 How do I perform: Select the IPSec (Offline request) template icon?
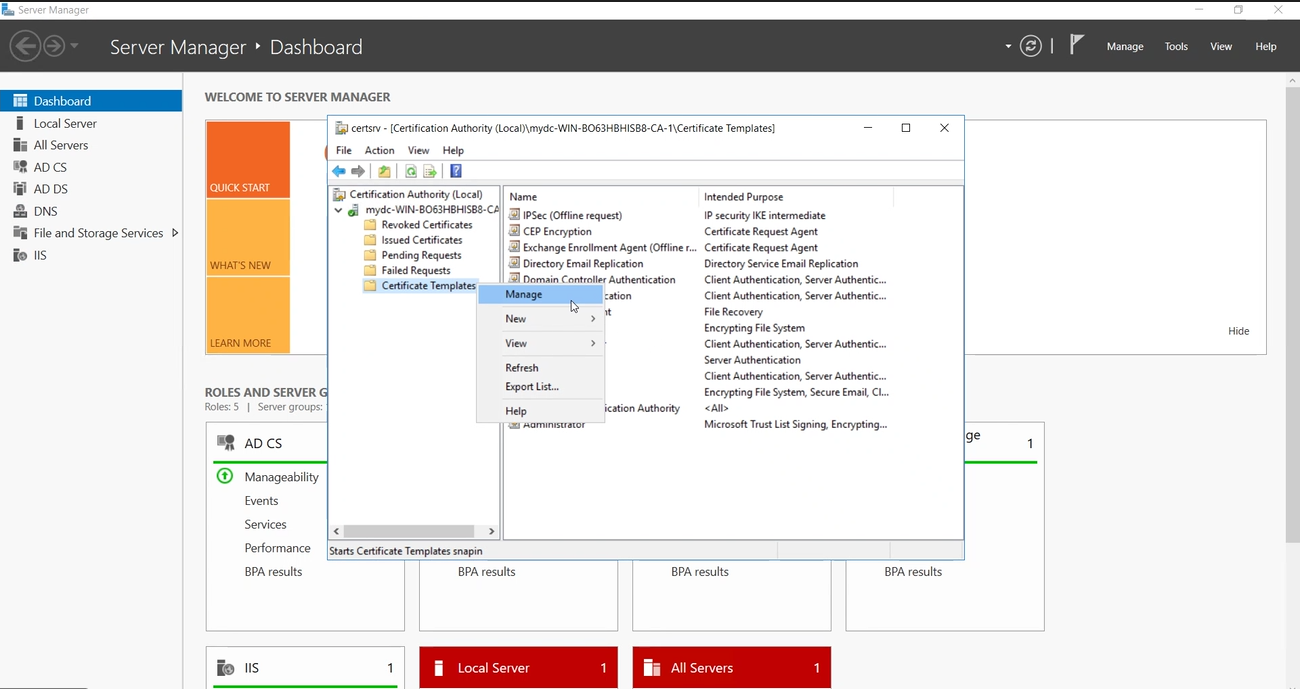coord(514,215)
